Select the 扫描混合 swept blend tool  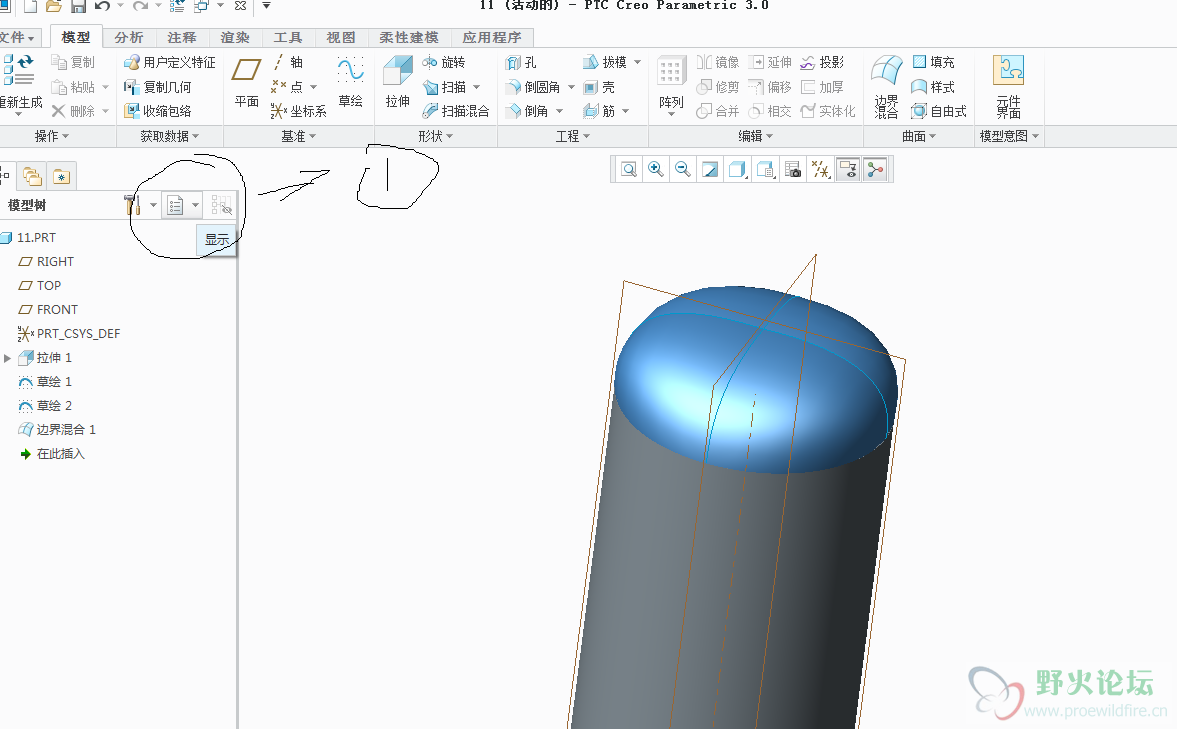click(456, 111)
